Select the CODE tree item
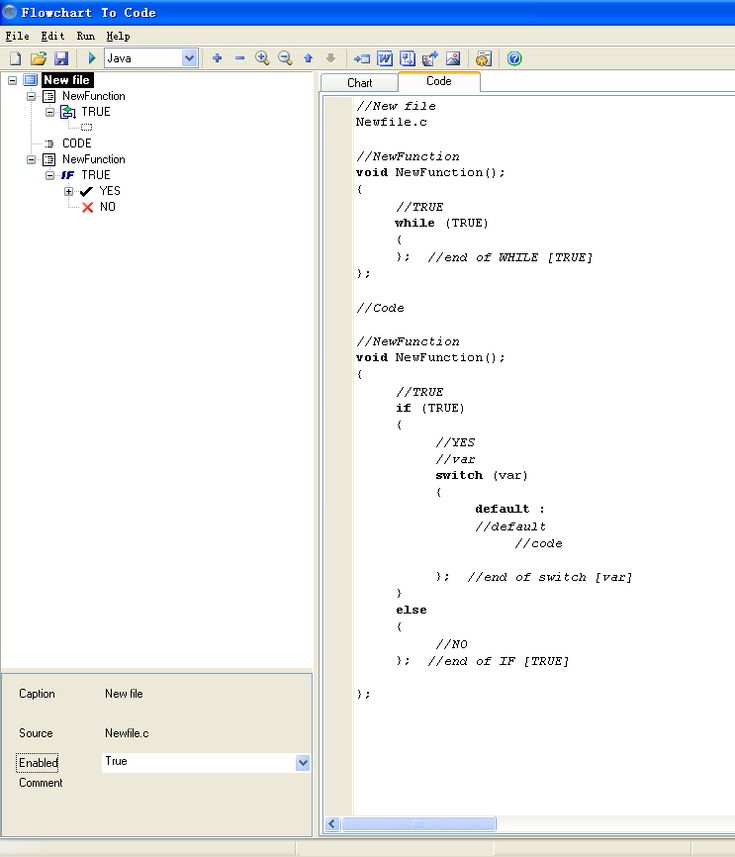Viewport: 735px width, 857px height. click(x=77, y=143)
